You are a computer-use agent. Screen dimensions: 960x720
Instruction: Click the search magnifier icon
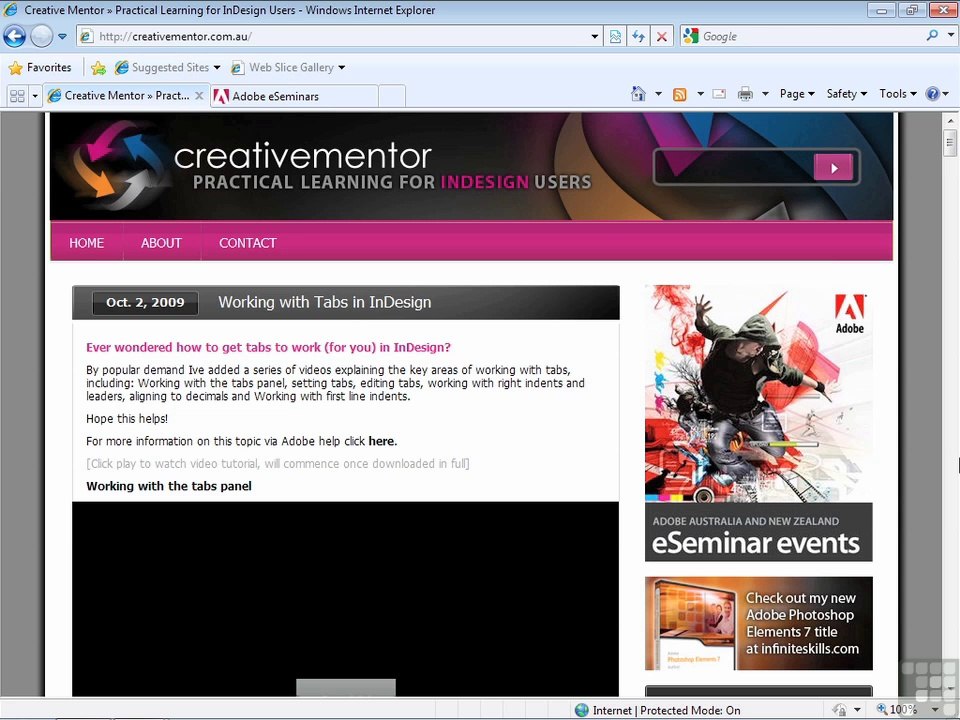(932, 36)
